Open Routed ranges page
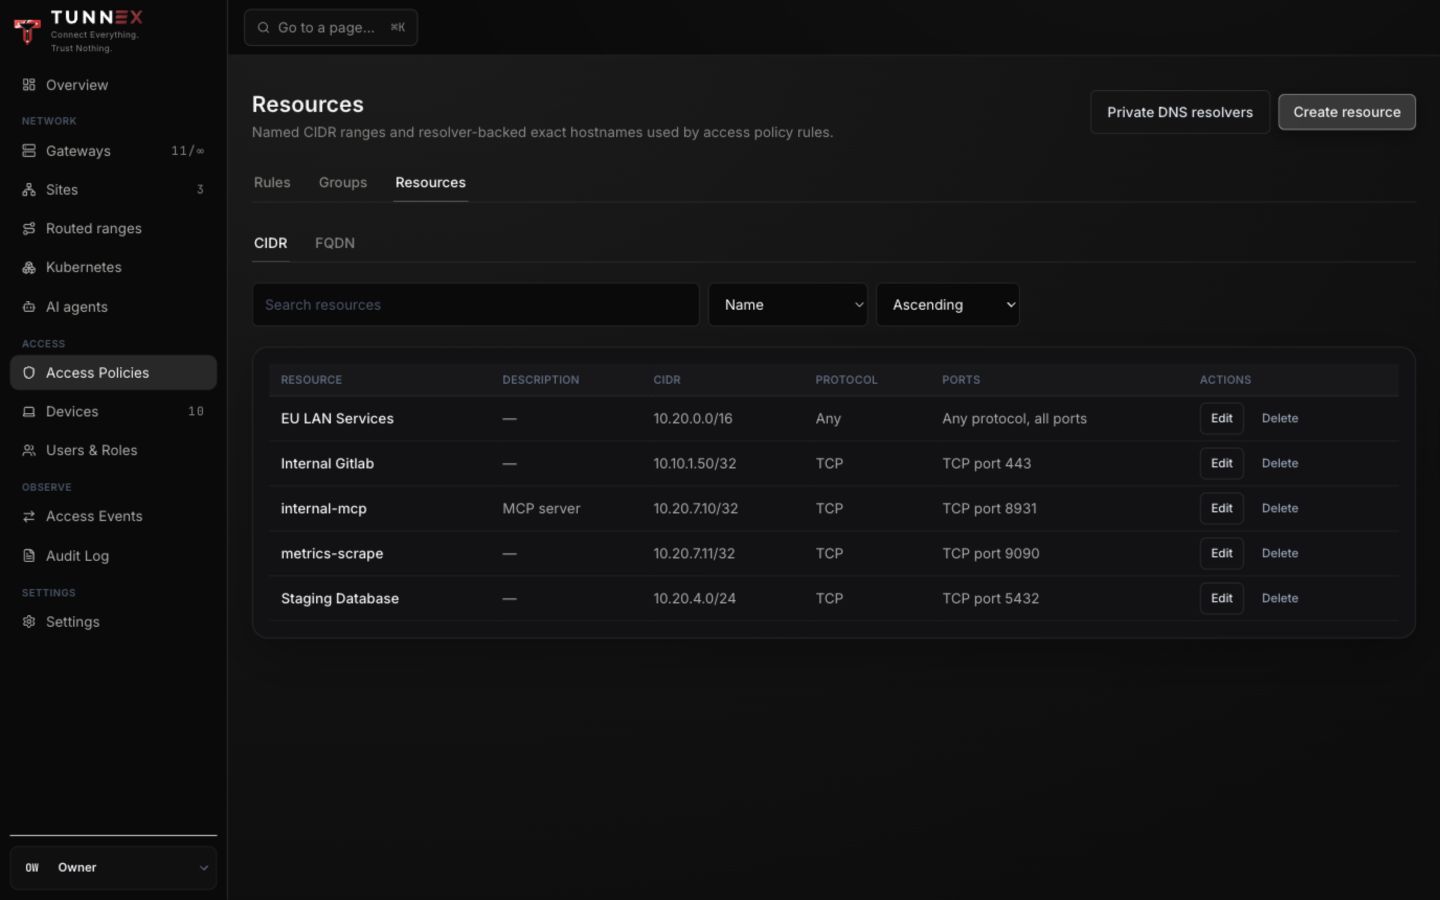 (113, 229)
